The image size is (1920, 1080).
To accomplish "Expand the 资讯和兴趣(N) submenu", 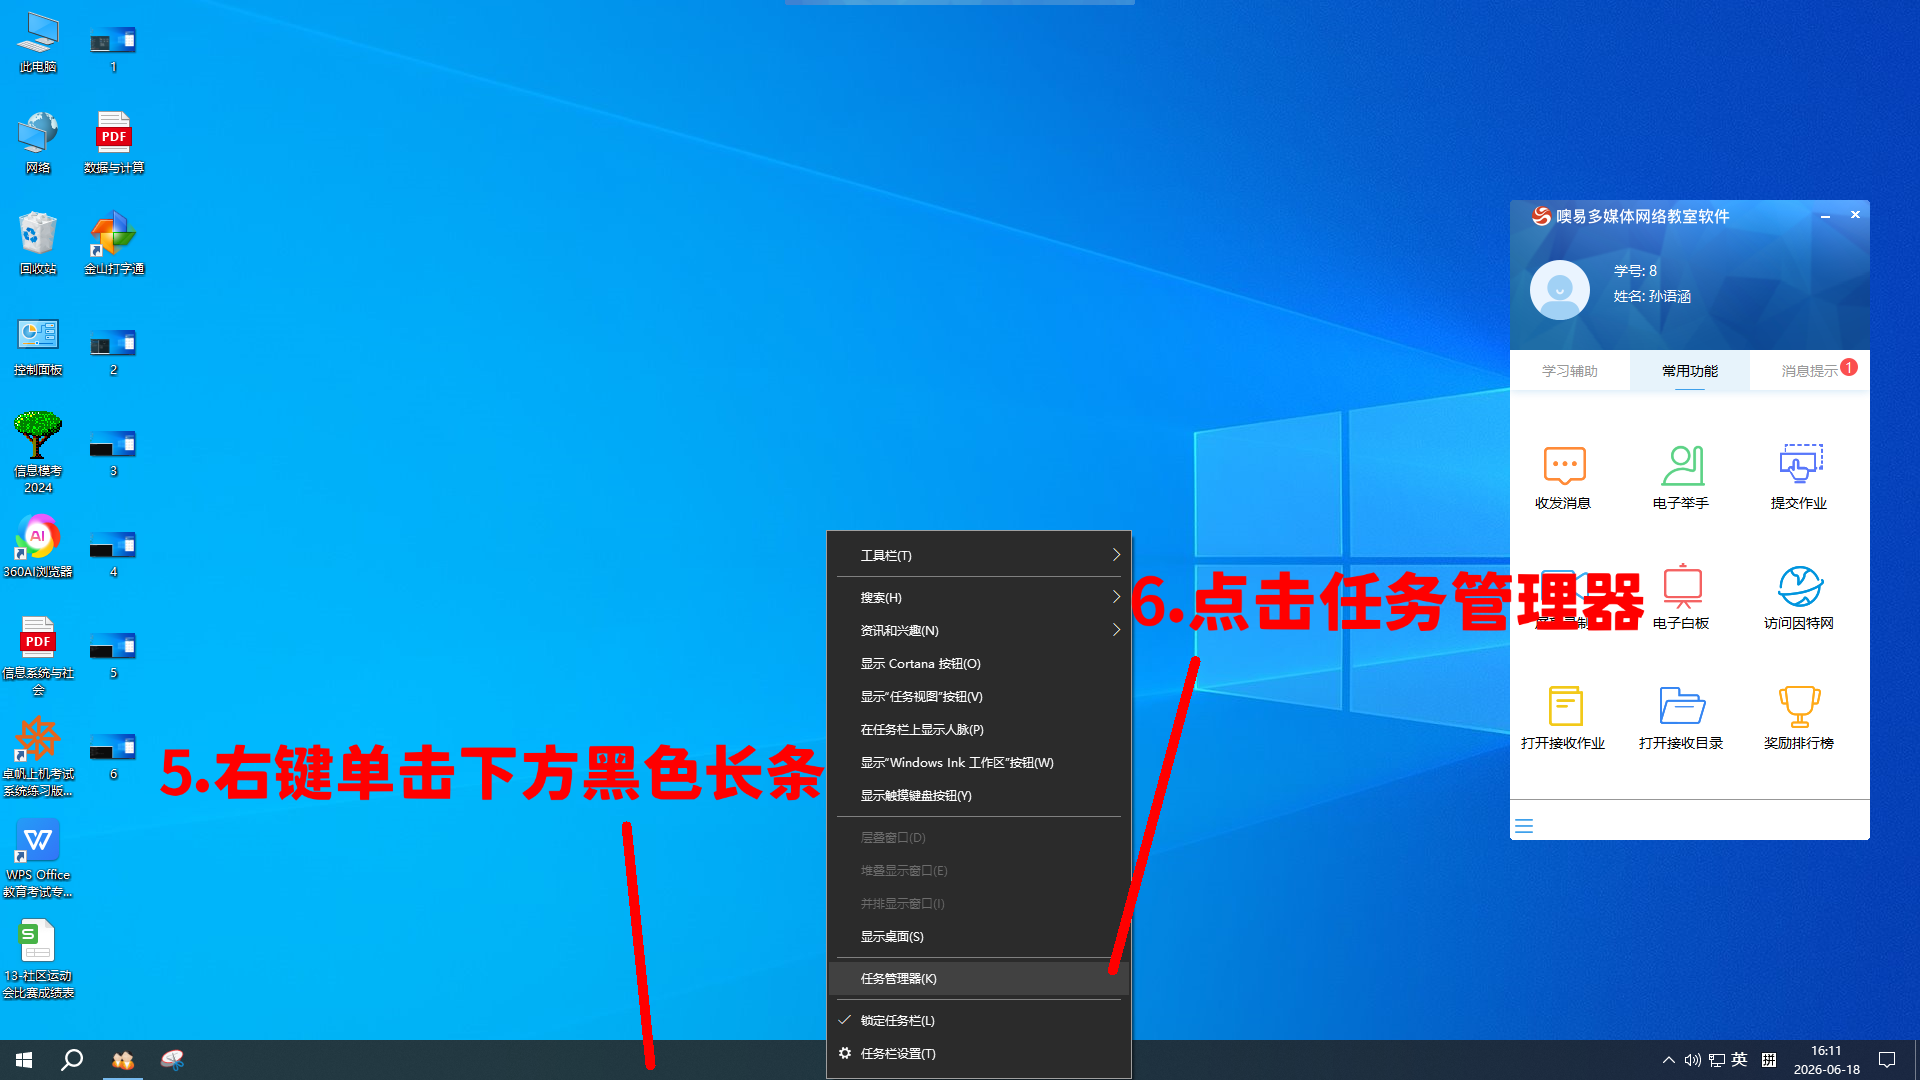I will [980, 630].
